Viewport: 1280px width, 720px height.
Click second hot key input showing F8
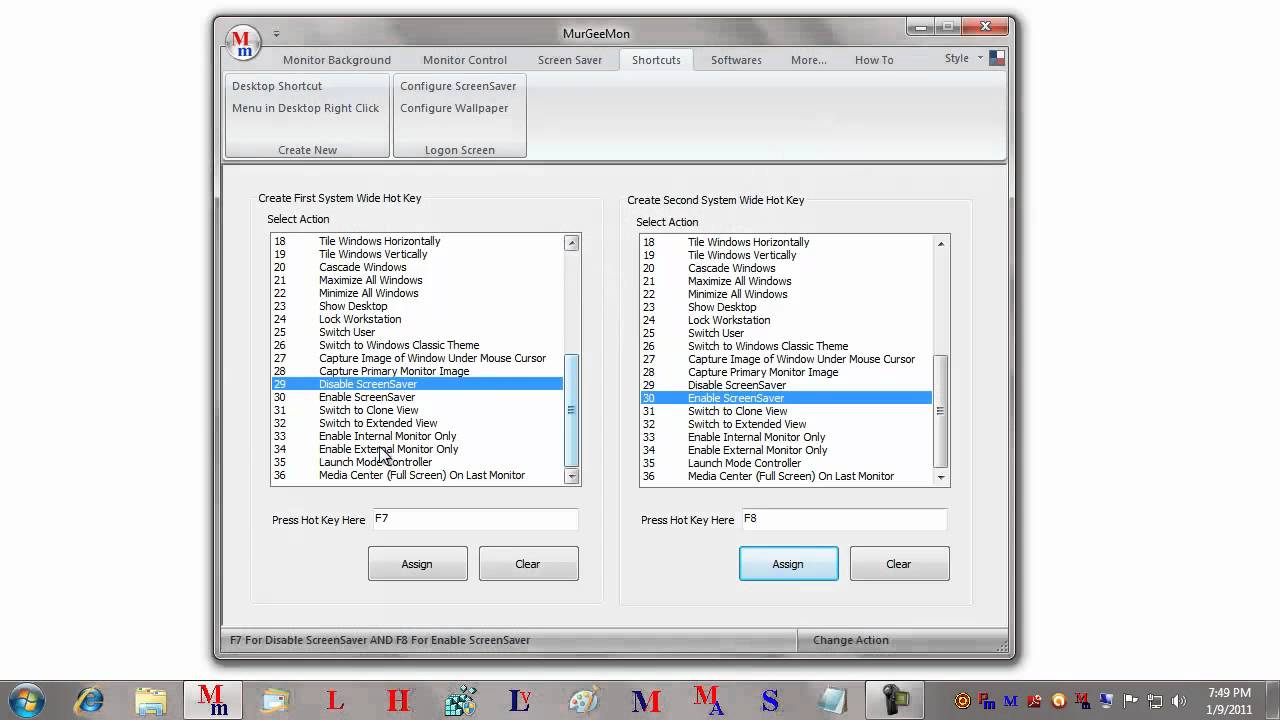tap(844, 519)
